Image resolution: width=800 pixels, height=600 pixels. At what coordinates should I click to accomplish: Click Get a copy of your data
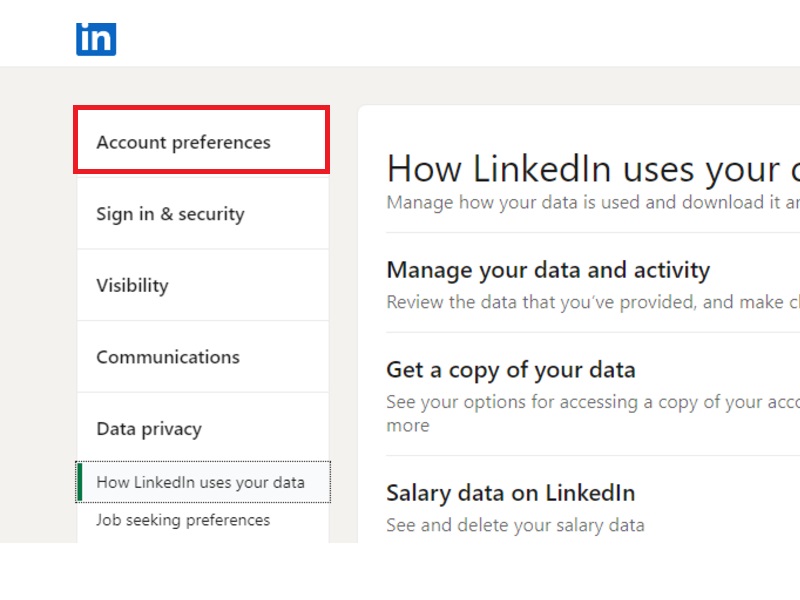pos(510,370)
